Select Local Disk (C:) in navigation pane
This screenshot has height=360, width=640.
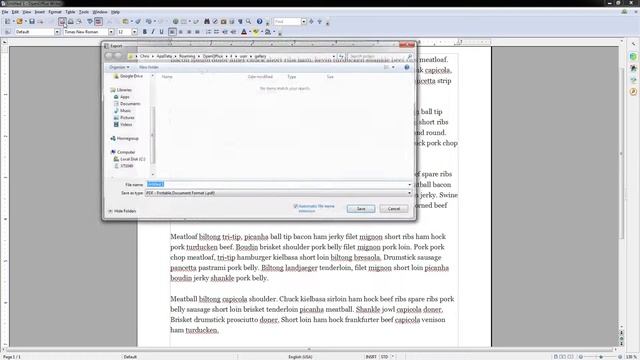pos(129,159)
